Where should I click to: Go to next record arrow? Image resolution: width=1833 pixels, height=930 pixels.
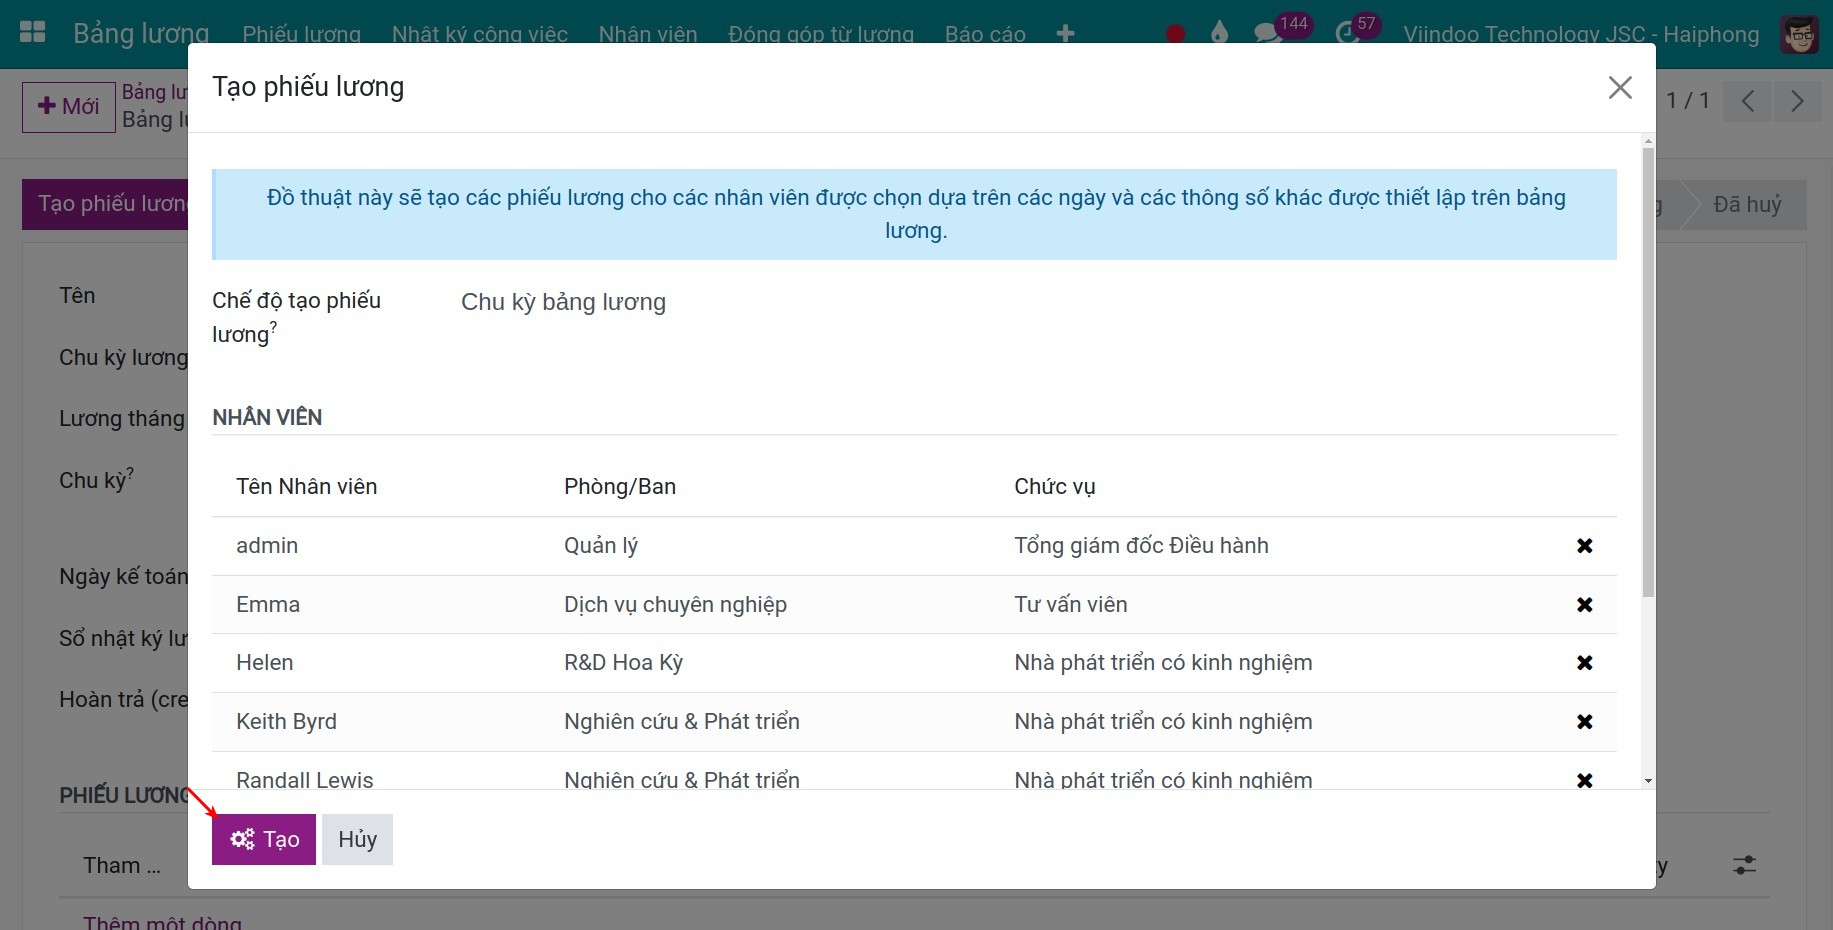(x=1797, y=101)
